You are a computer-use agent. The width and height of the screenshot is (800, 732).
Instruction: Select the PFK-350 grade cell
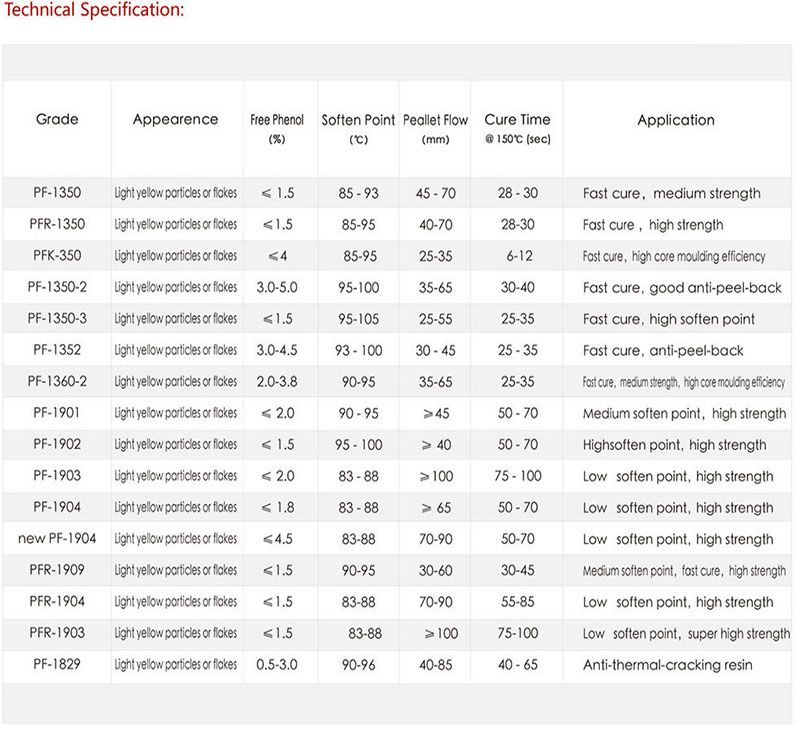pyautogui.click(x=57, y=256)
